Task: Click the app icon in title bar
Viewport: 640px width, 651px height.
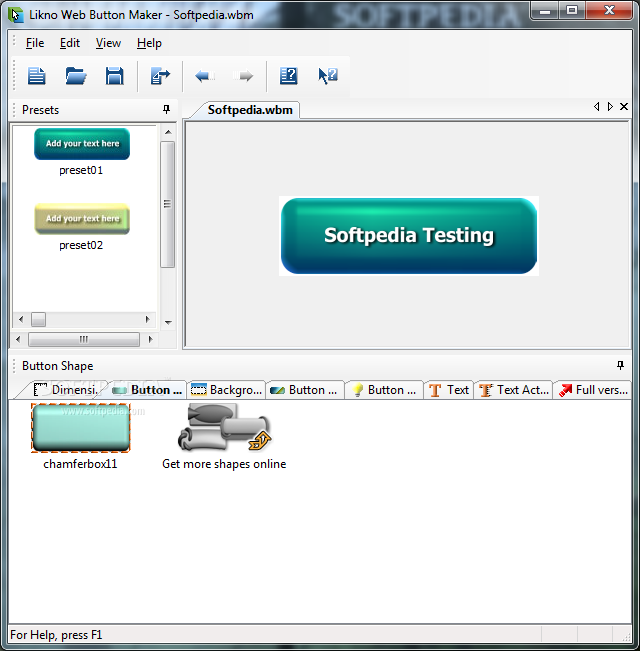Action: 16,15
